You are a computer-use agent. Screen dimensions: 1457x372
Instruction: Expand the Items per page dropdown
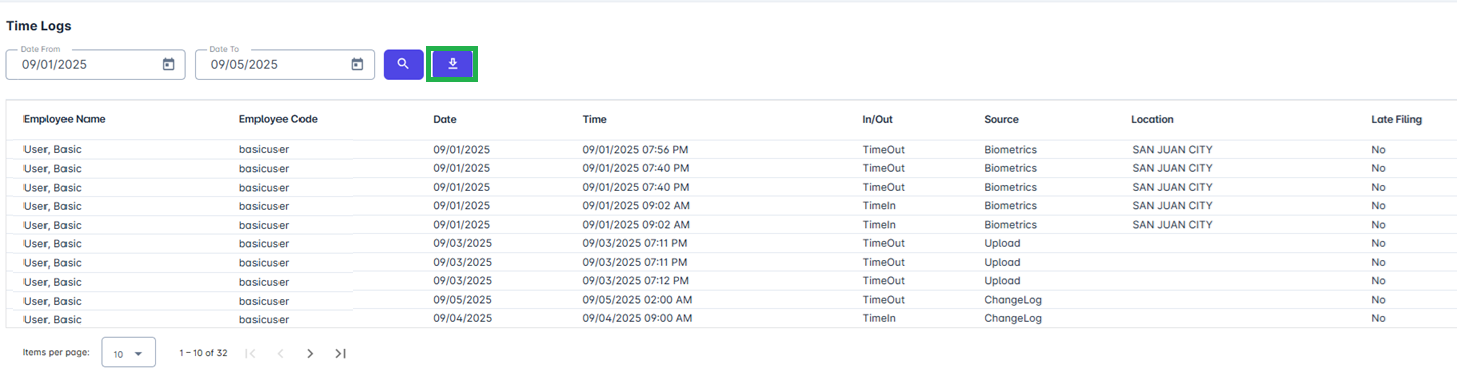tap(129, 353)
